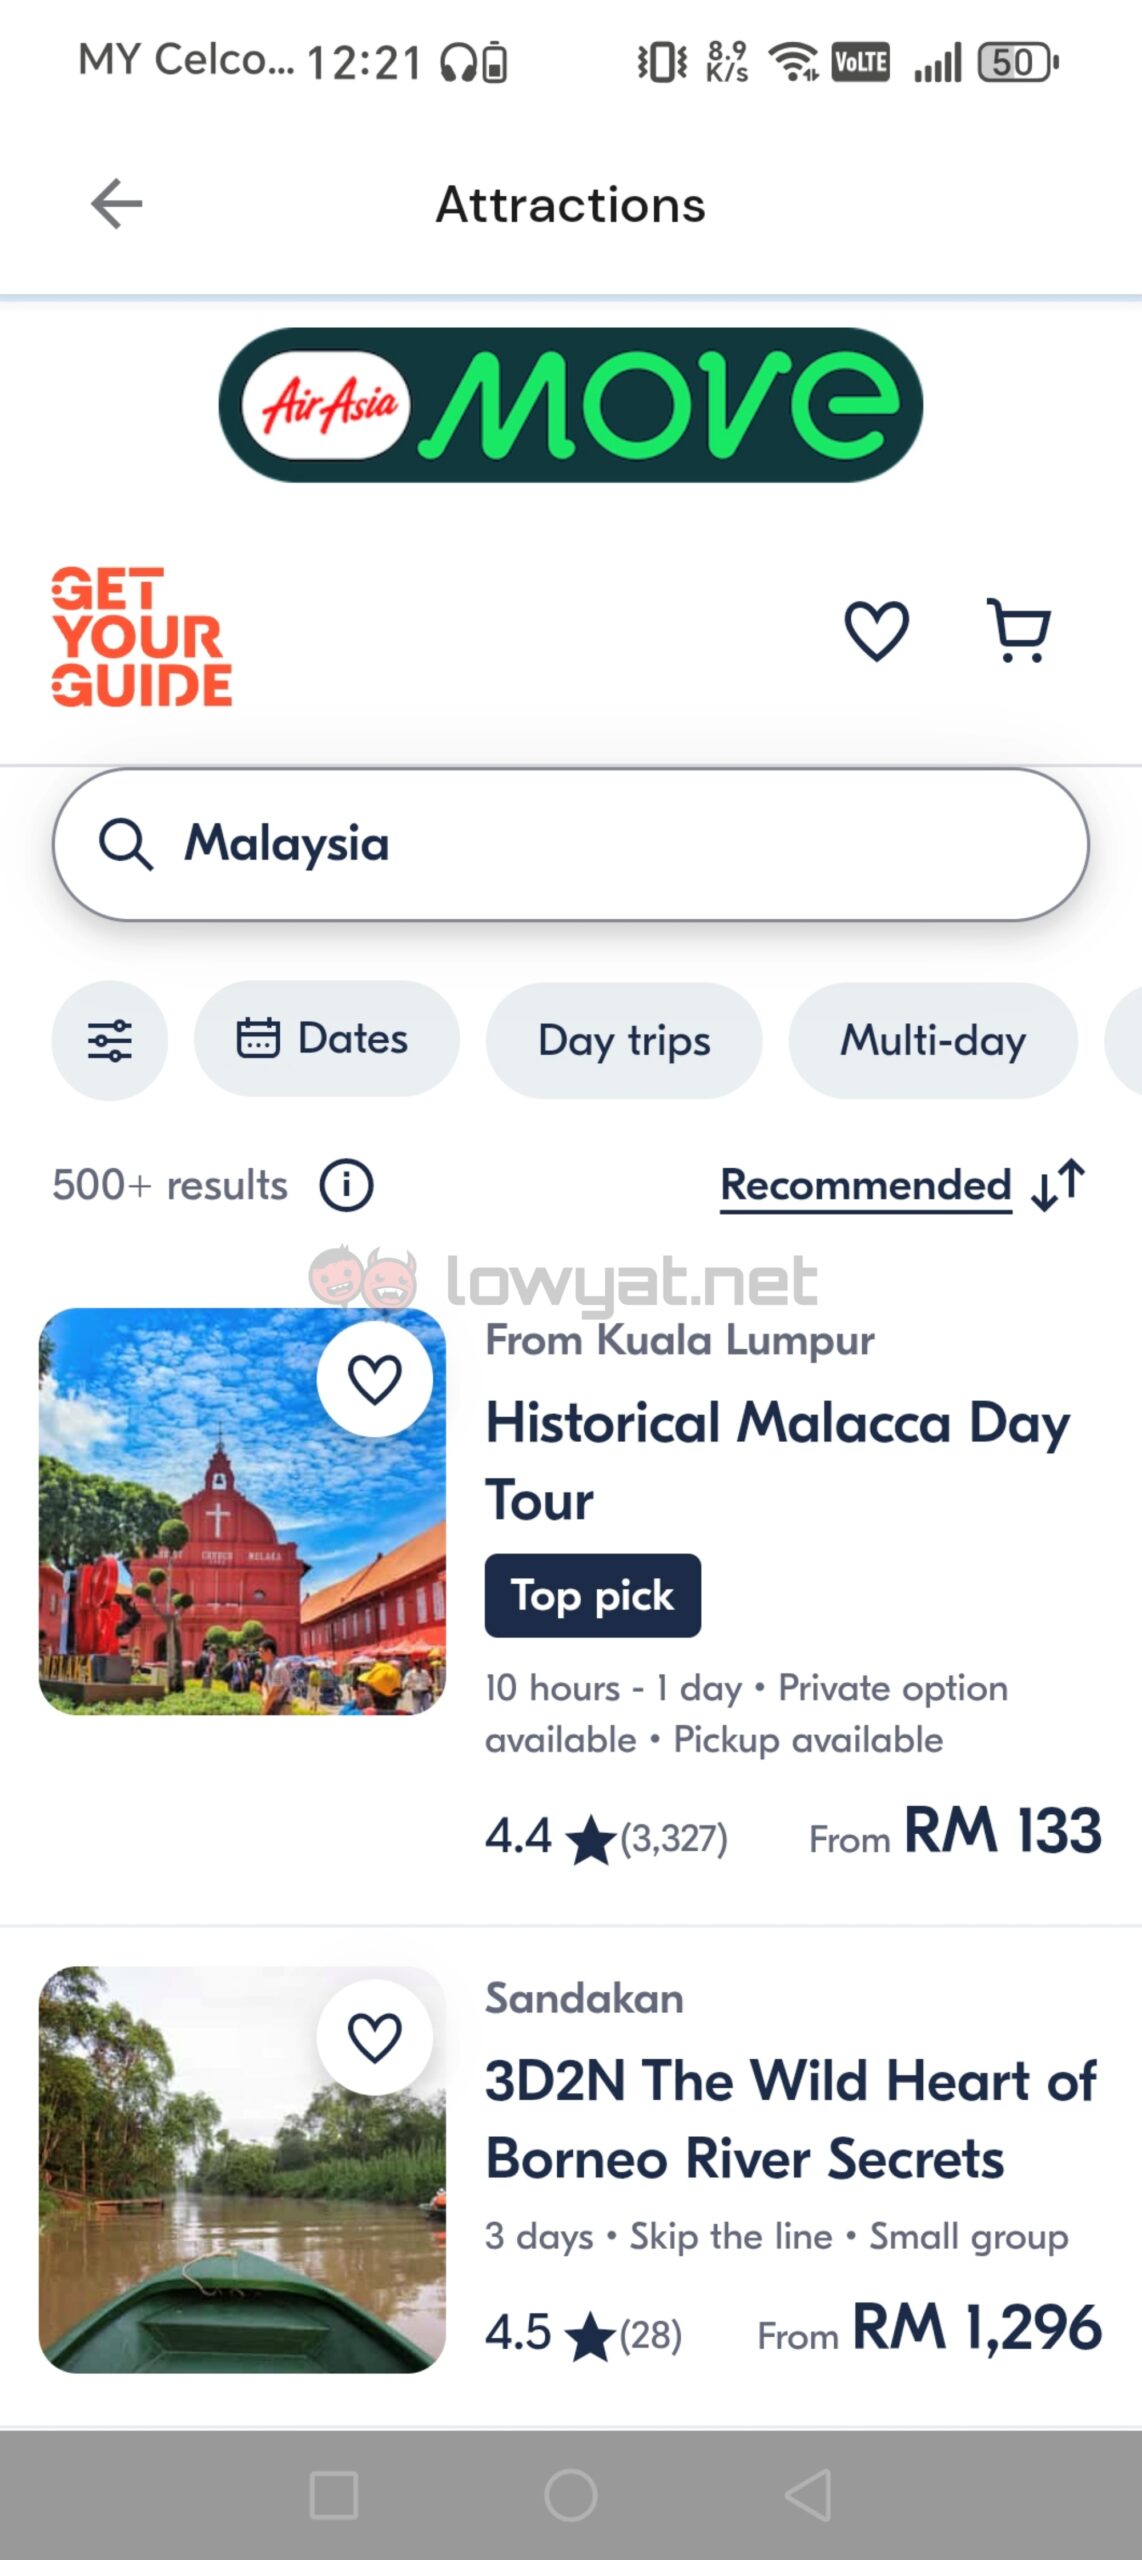Open the wishlist heart icon
The image size is (1142, 2560).
(876, 631)
